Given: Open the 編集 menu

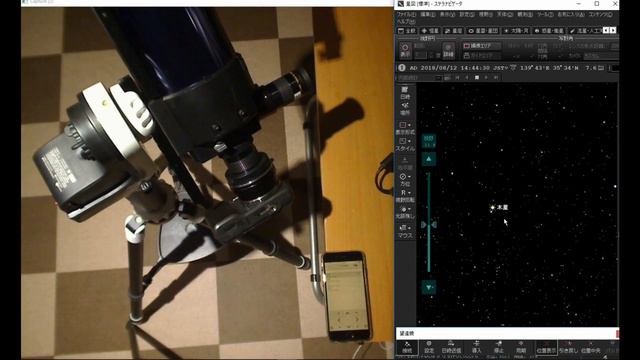Looking at the screenshot, I should (428, 14).
